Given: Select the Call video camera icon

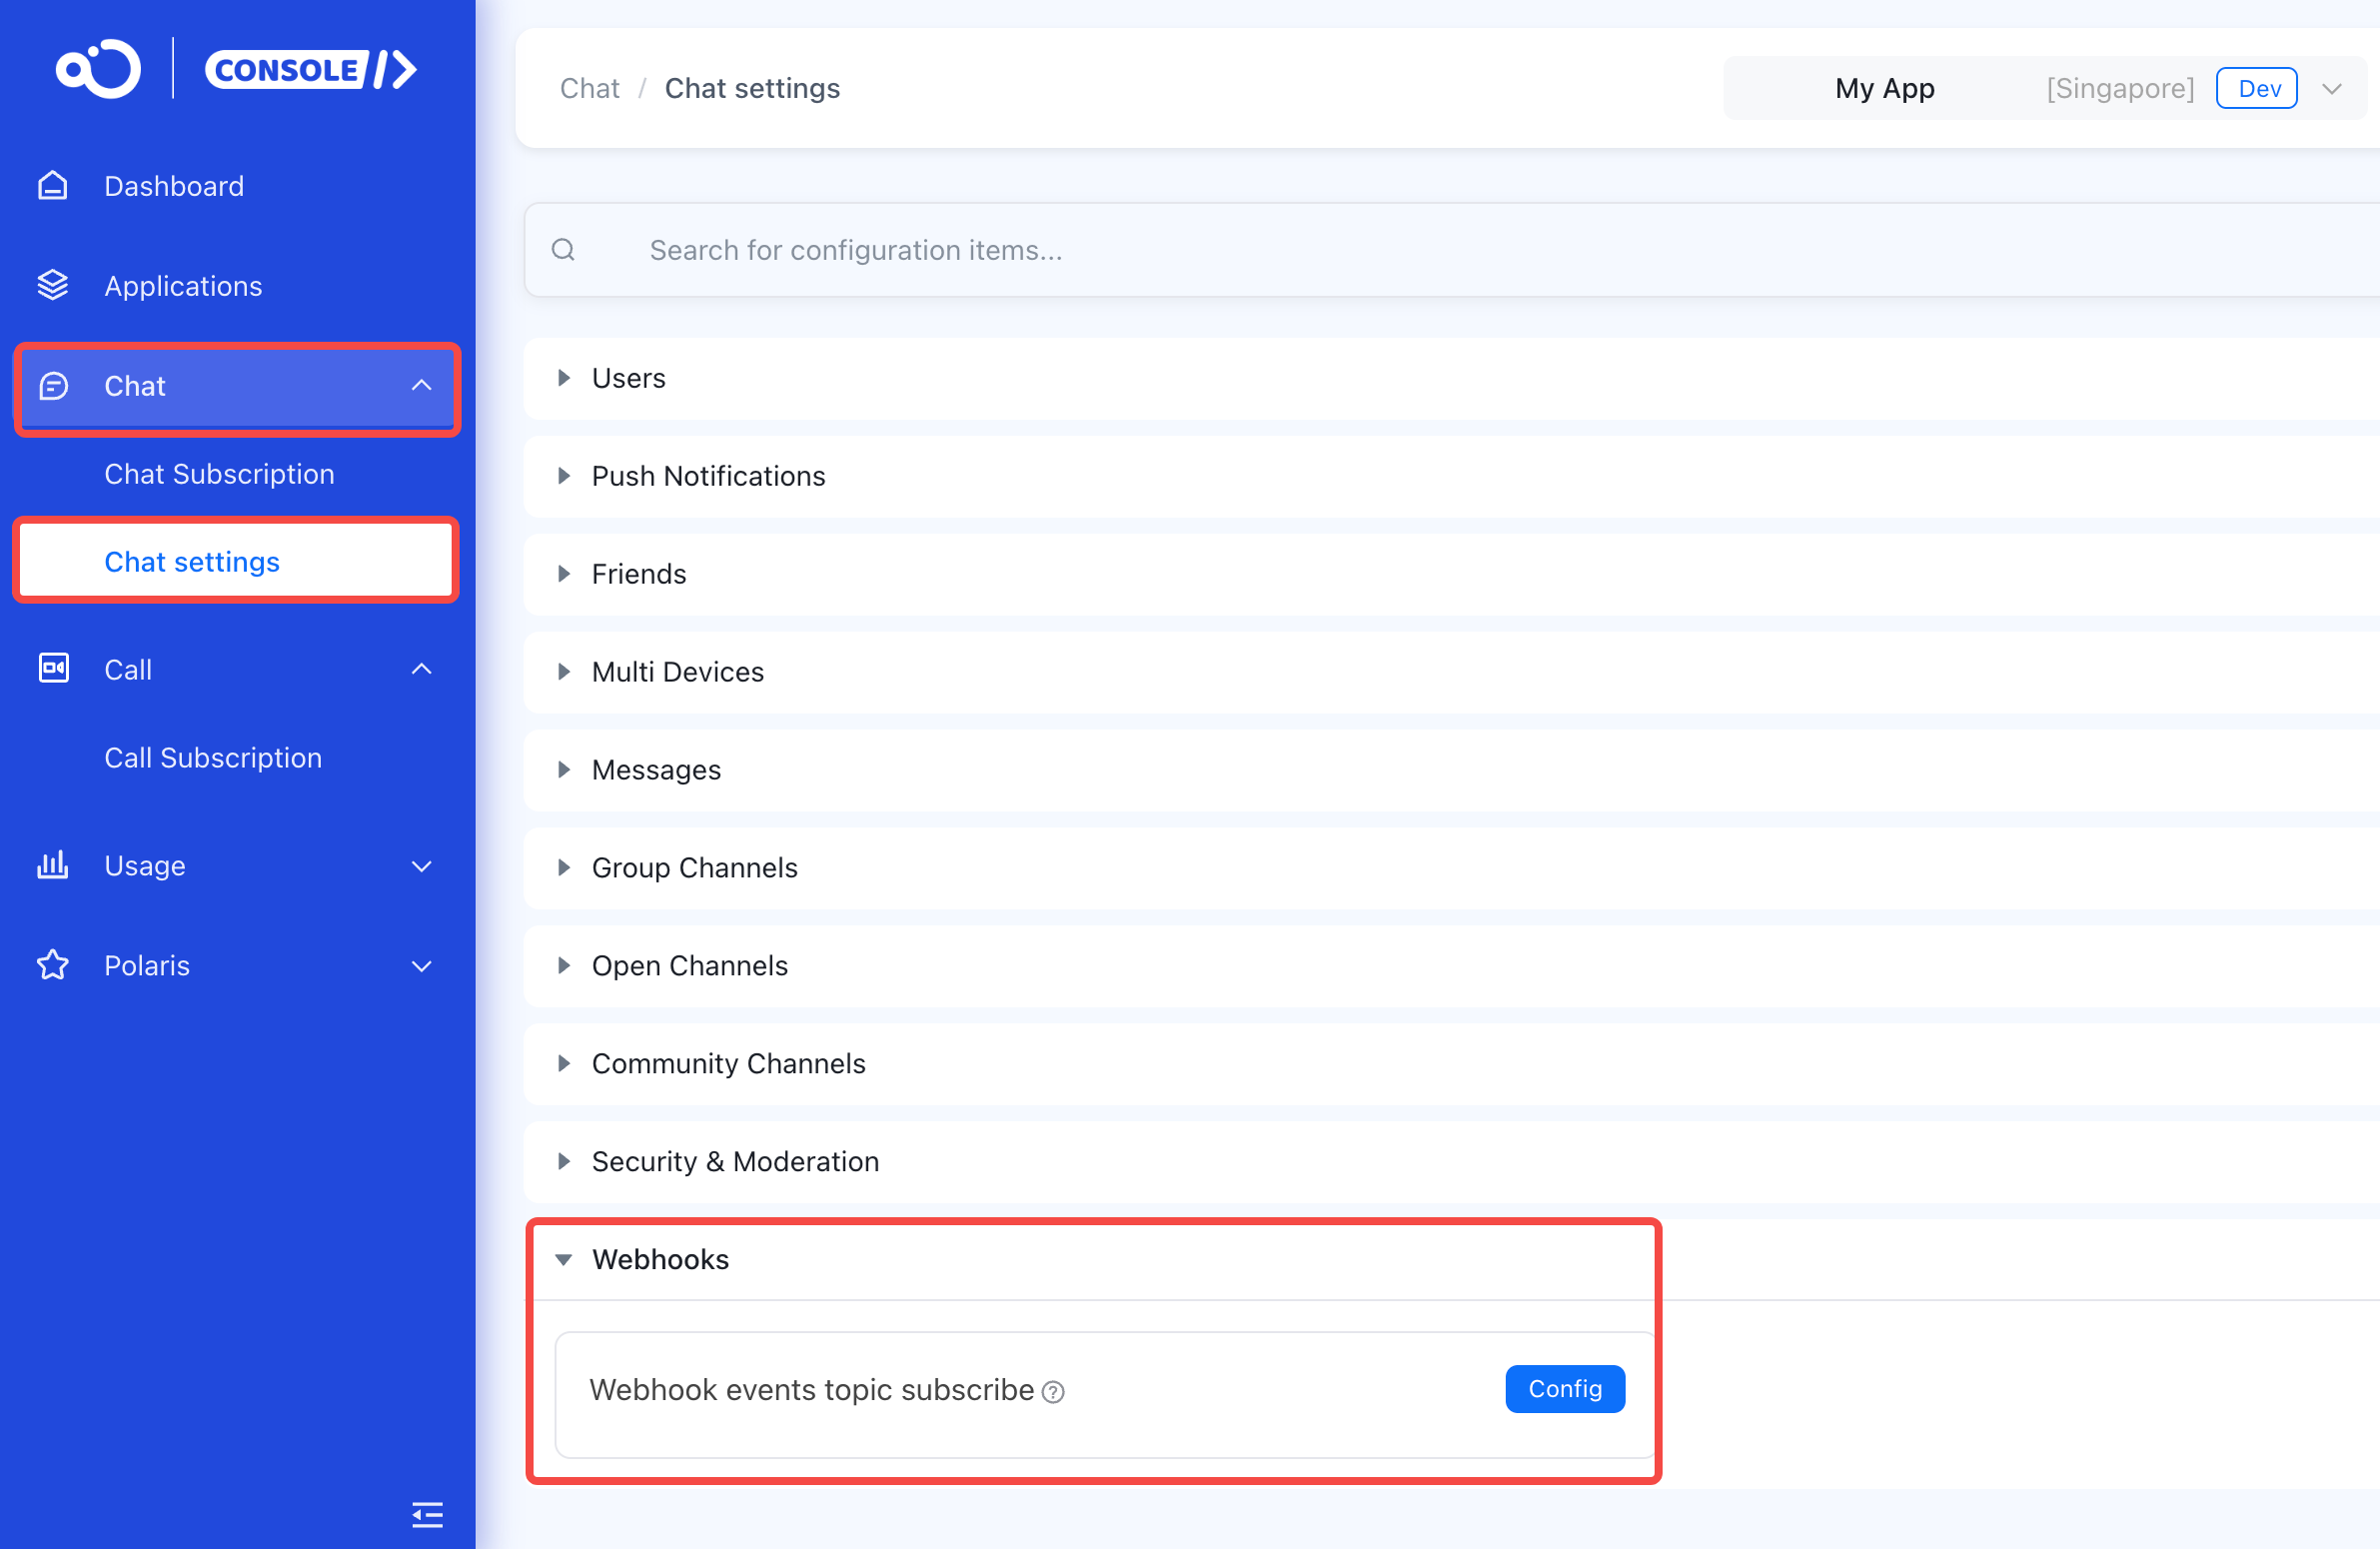Looking at the screenshot, I should tap(54, 669).
